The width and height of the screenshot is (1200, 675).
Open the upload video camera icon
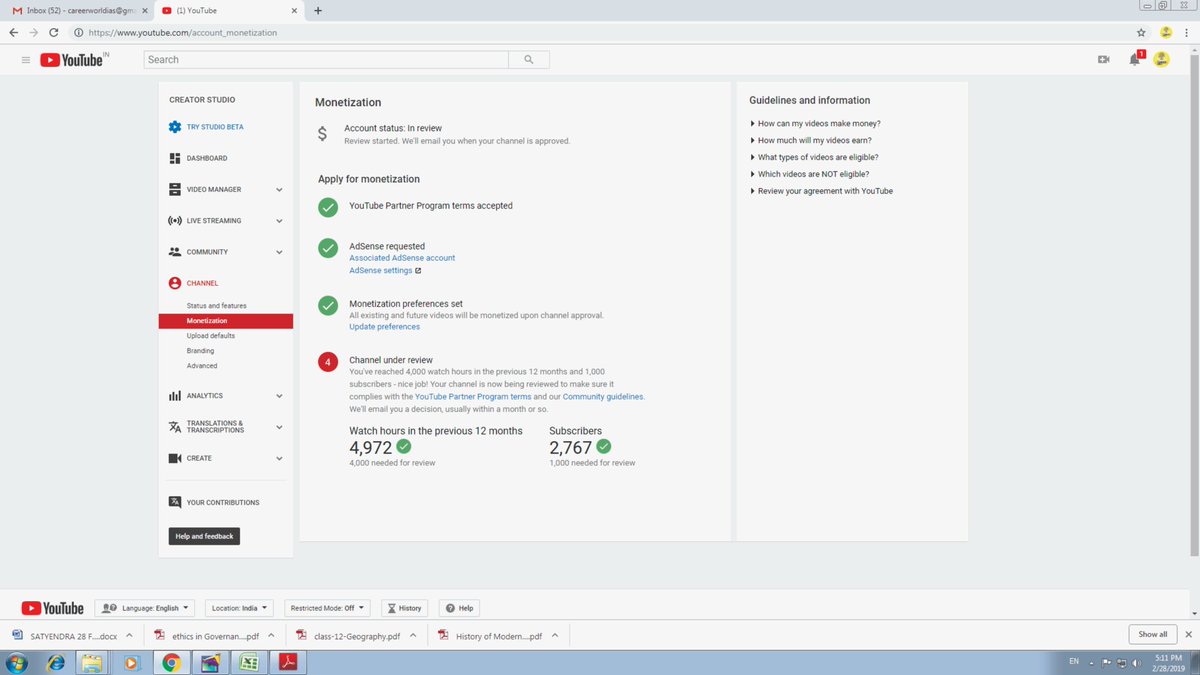coord(1104,60)
